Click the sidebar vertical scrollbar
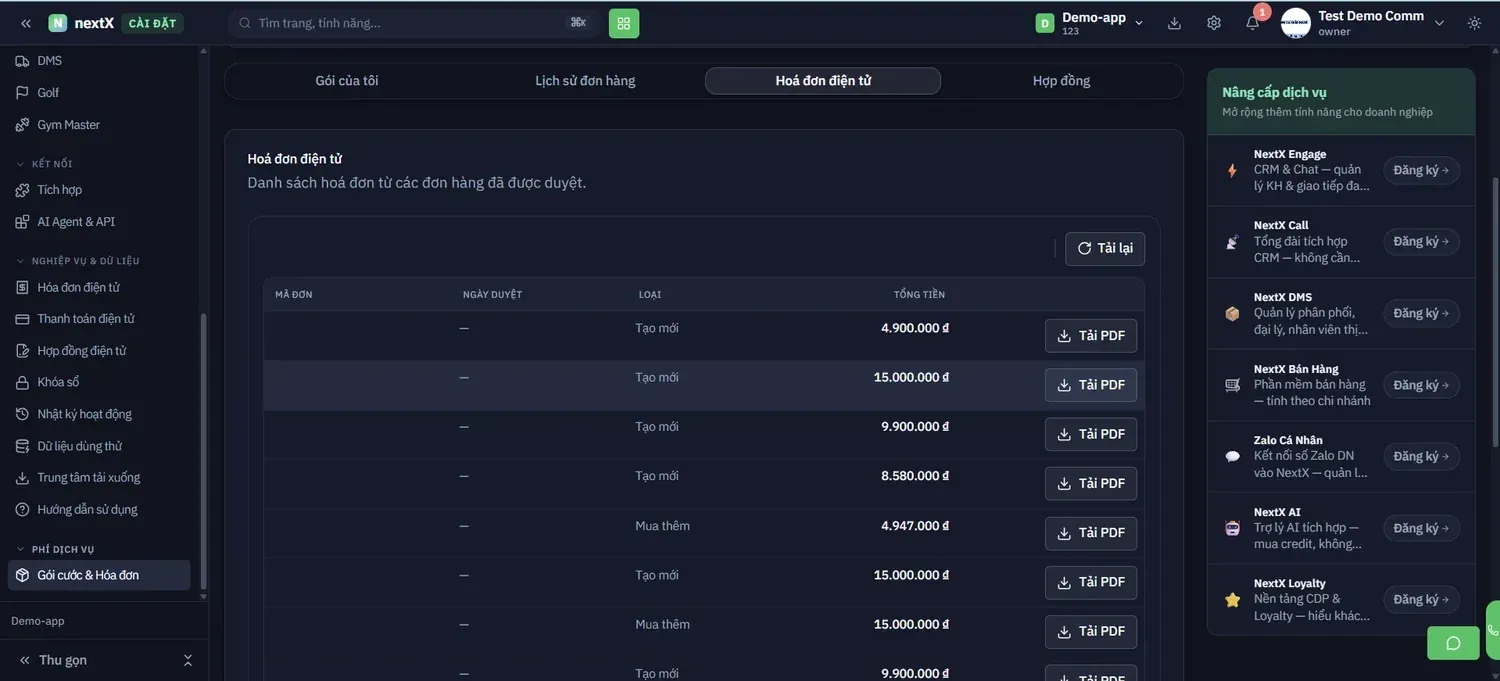 (204, 452)
